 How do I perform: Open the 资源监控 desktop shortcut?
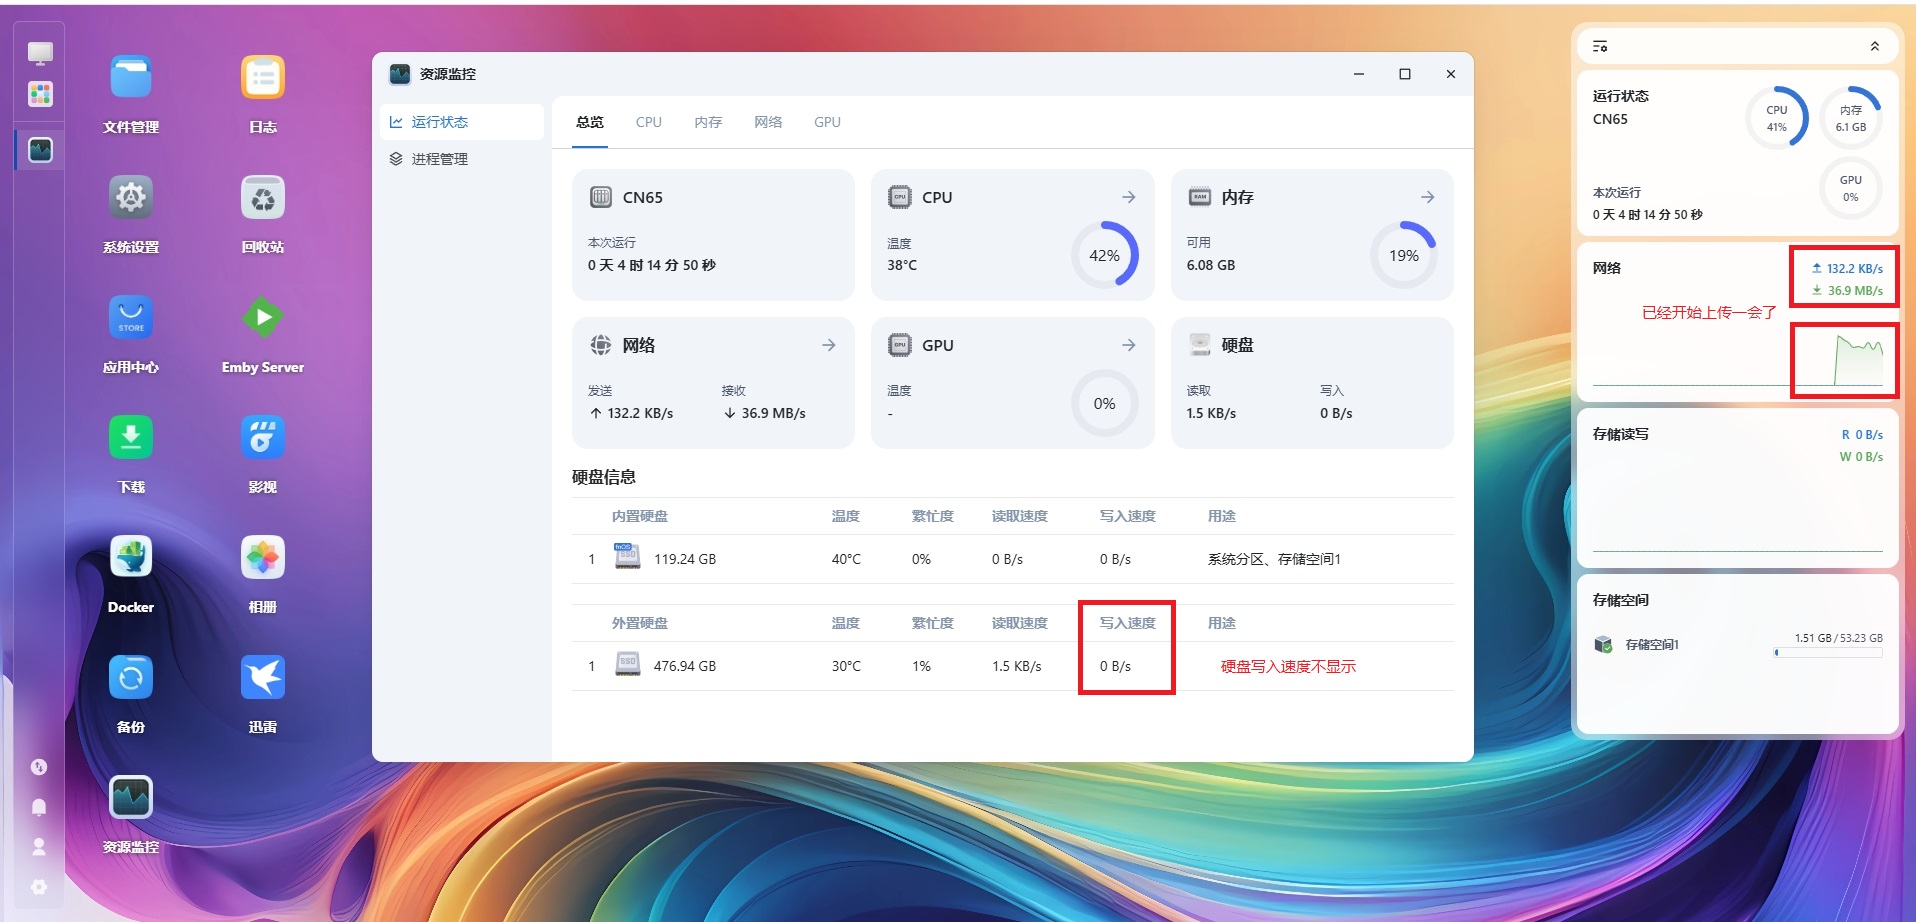pyautogui.click(x=131, y=798)
